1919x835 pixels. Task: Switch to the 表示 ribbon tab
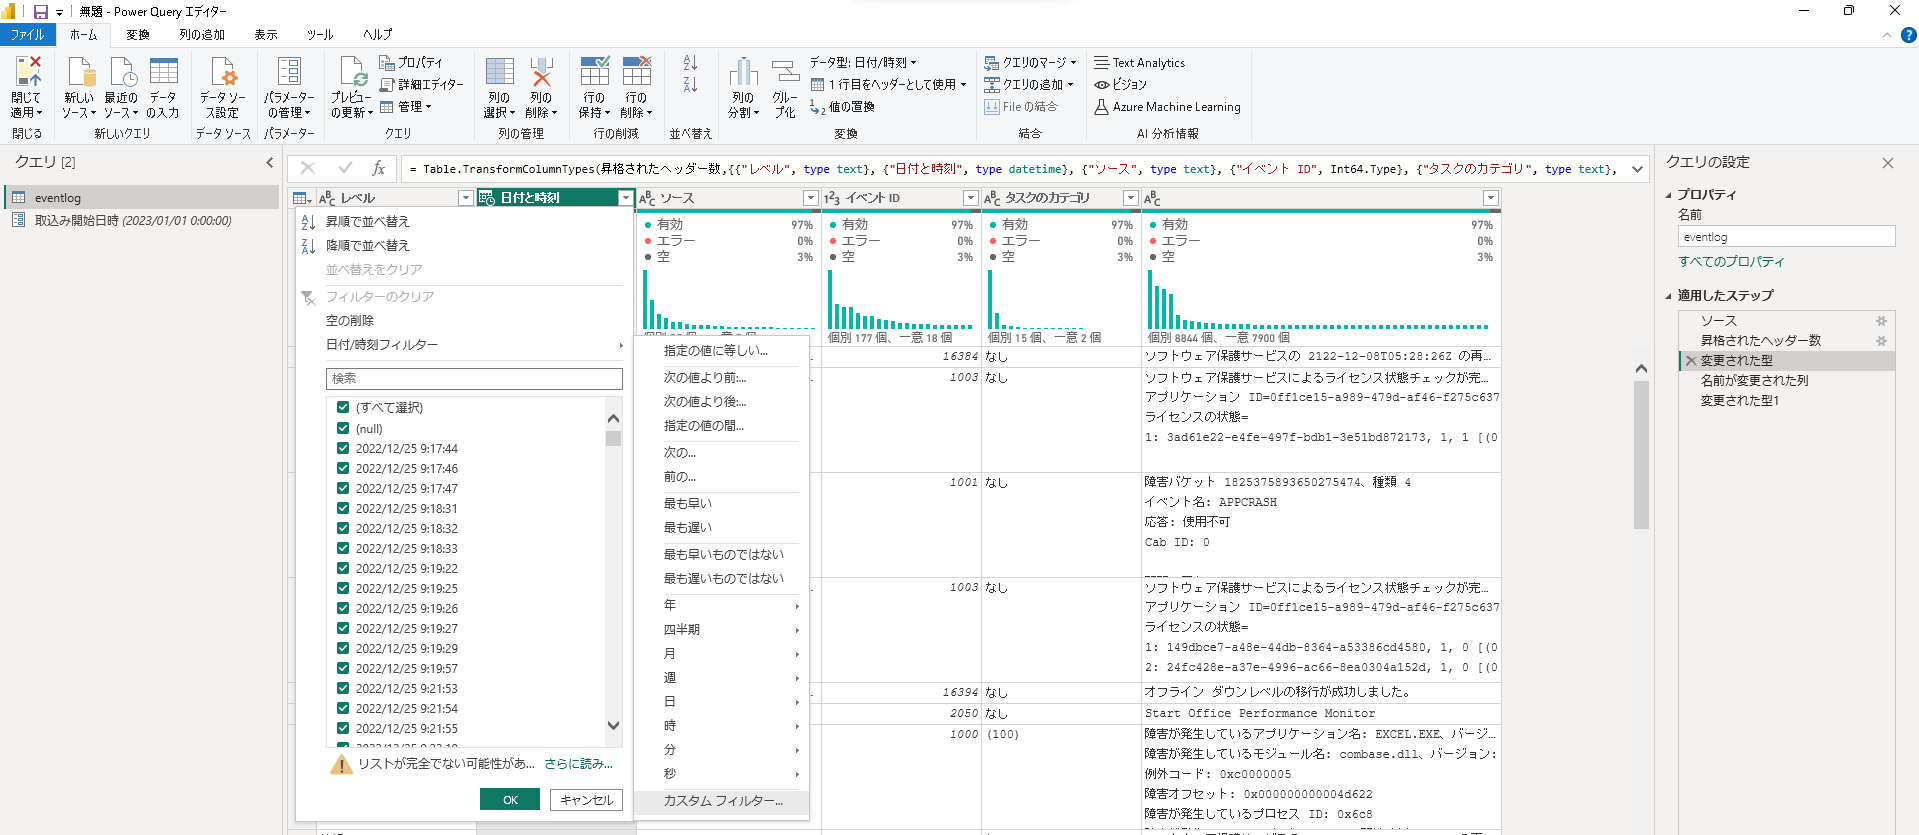pos(266,35)
